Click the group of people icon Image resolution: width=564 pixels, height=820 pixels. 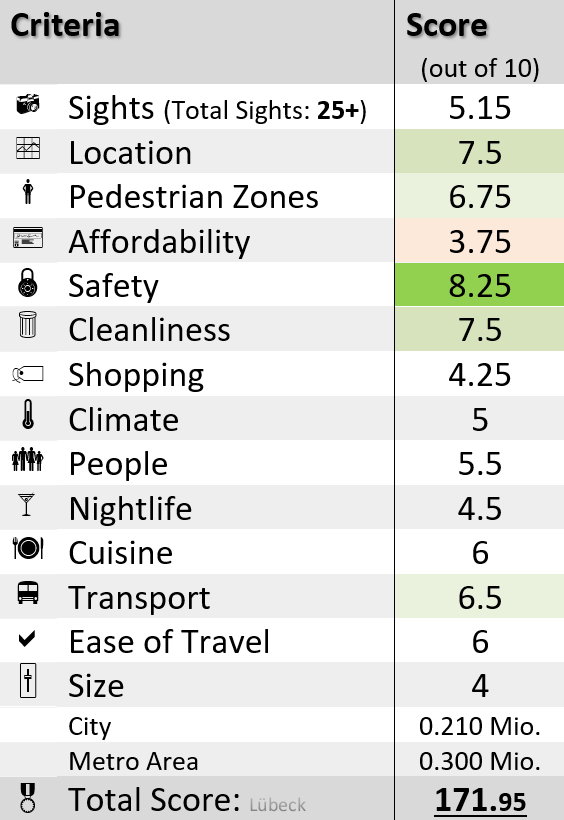tap(28, 459)
